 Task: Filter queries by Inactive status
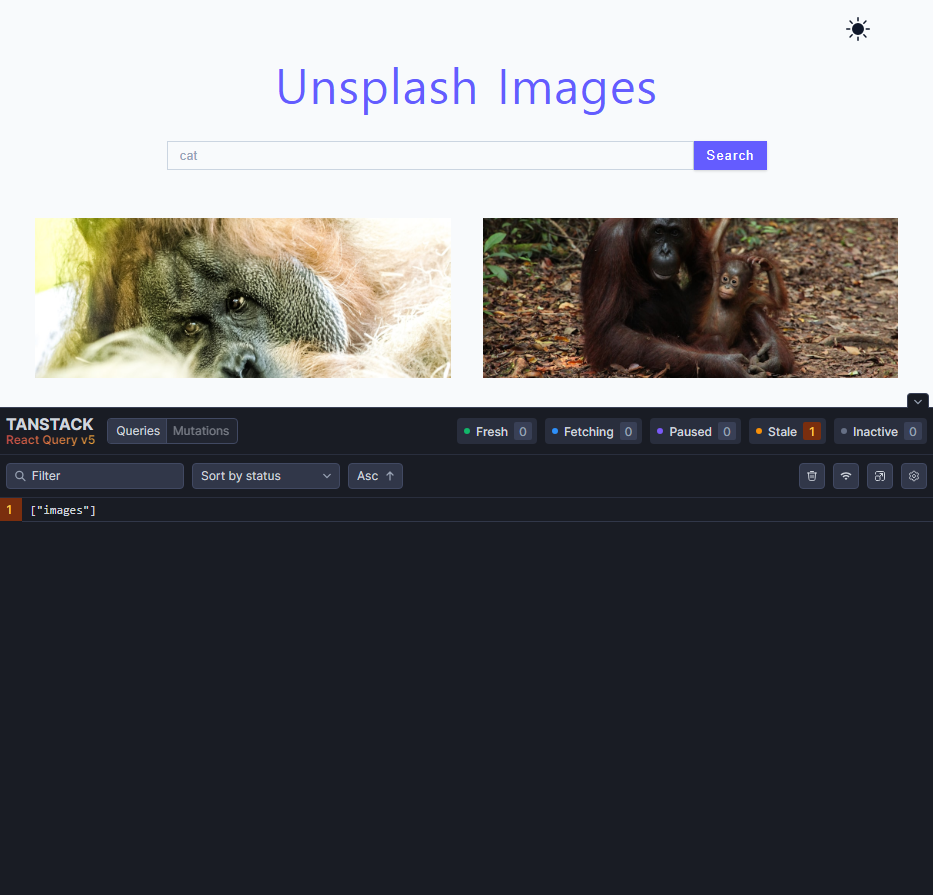(x=880, y=431)
